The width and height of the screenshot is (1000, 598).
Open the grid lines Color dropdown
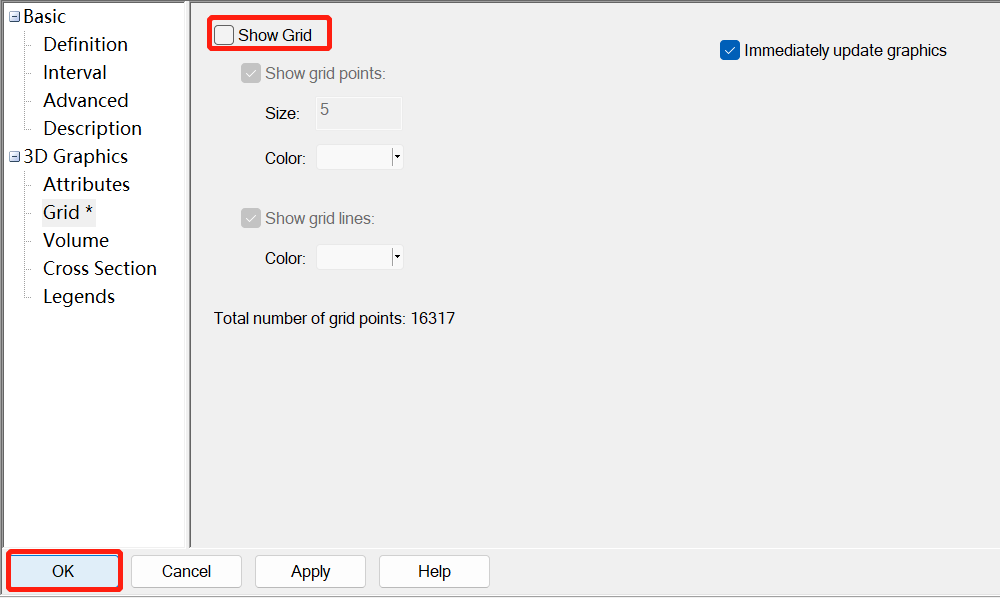pyautogui.click(x=396, y=257)
